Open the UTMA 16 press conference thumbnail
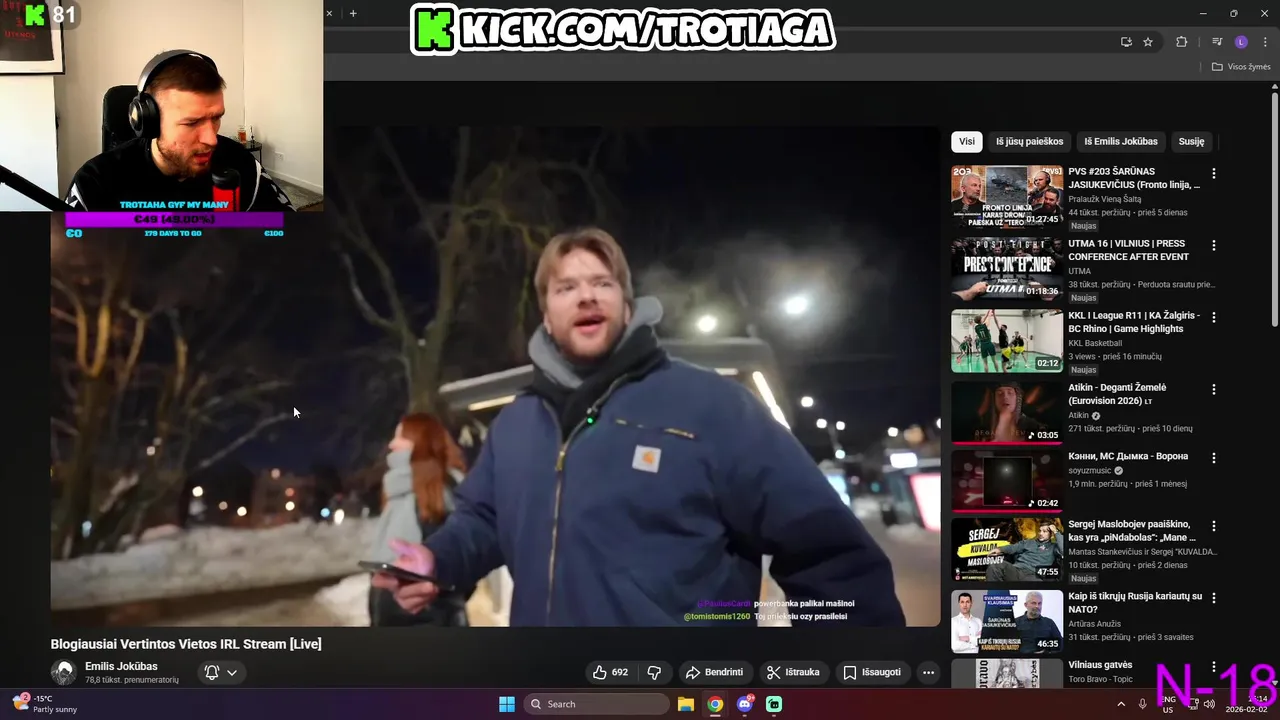The image size is (1280, 720). click(1007, 269)
